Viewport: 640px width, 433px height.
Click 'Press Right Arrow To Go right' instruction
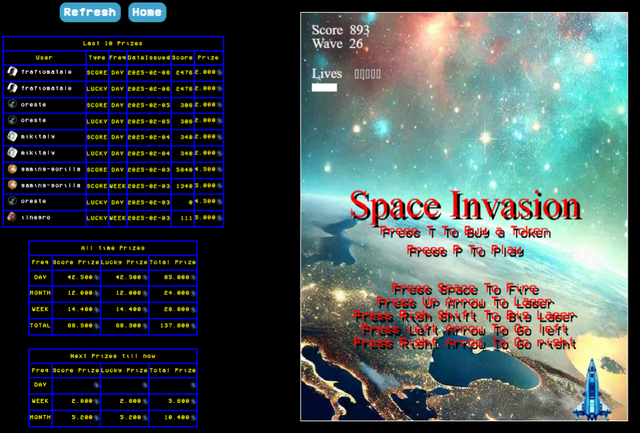click(464, 343)
